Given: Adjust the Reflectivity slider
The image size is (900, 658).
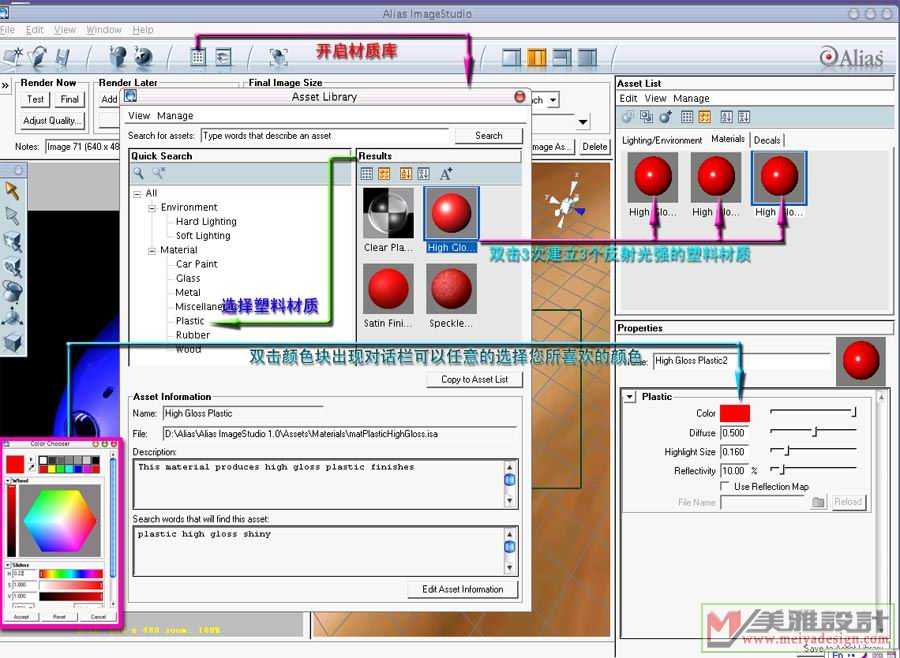Looking at the screenshot, I should [813, 470].
